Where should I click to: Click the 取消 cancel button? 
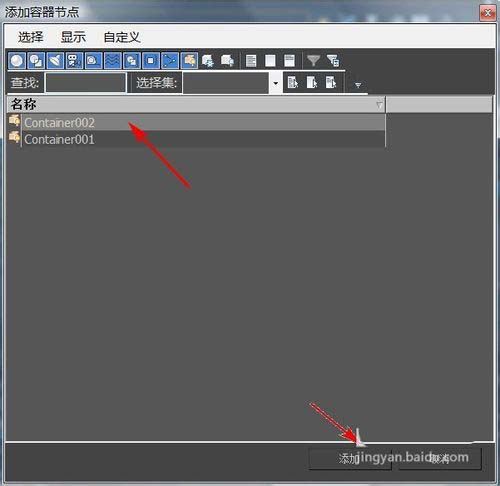440,459
